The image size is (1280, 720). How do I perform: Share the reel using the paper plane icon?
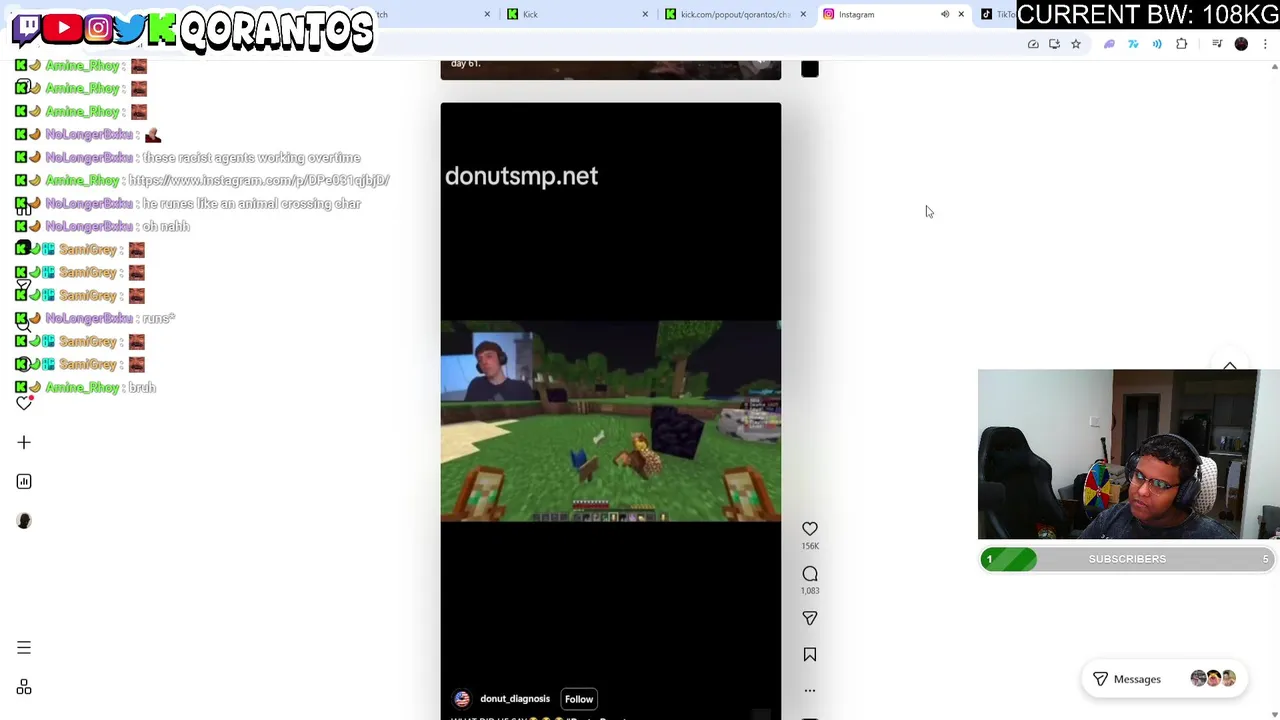point(810,618)
